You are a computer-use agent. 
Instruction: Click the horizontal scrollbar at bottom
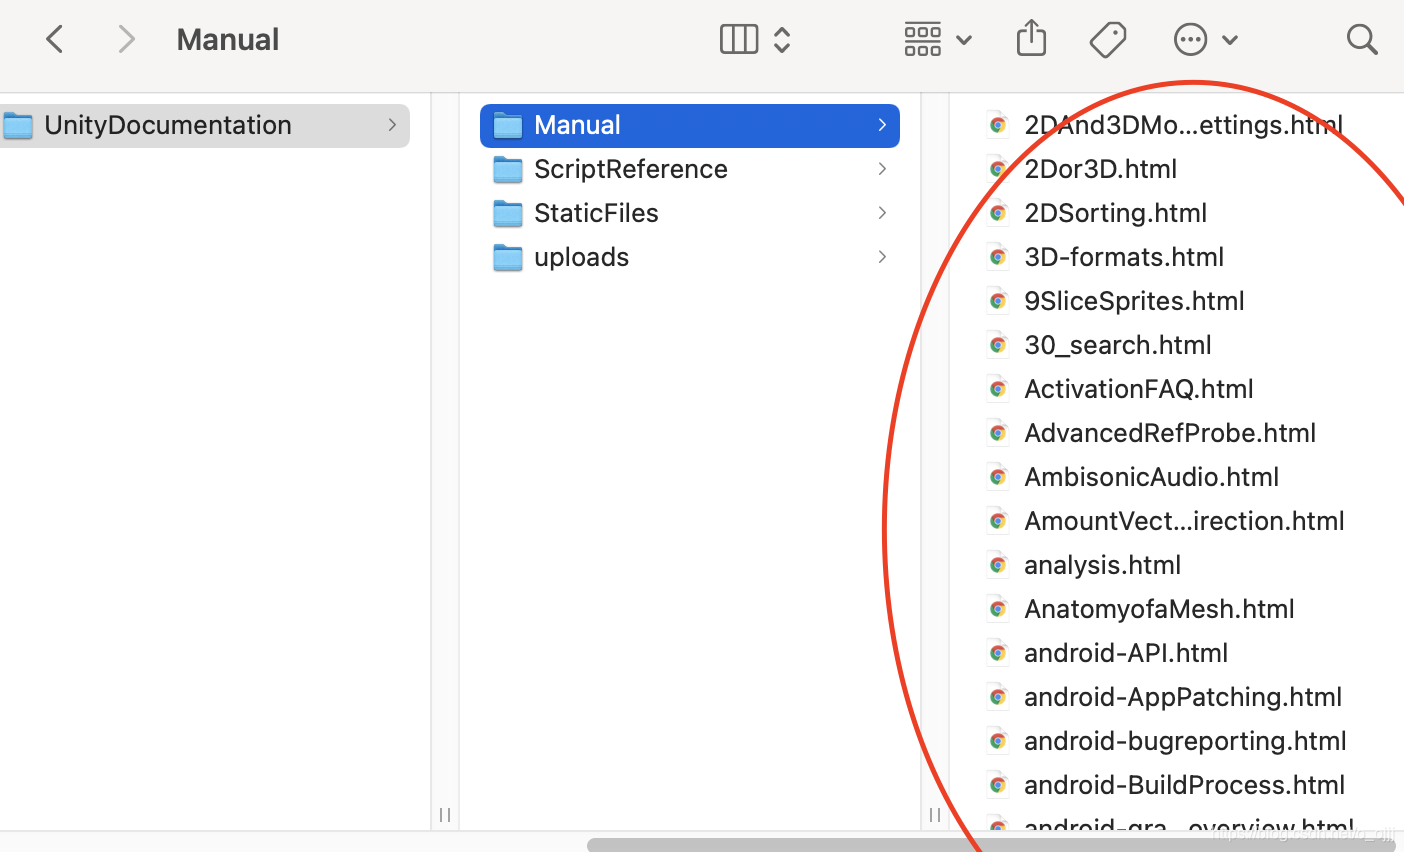[991, 845]
